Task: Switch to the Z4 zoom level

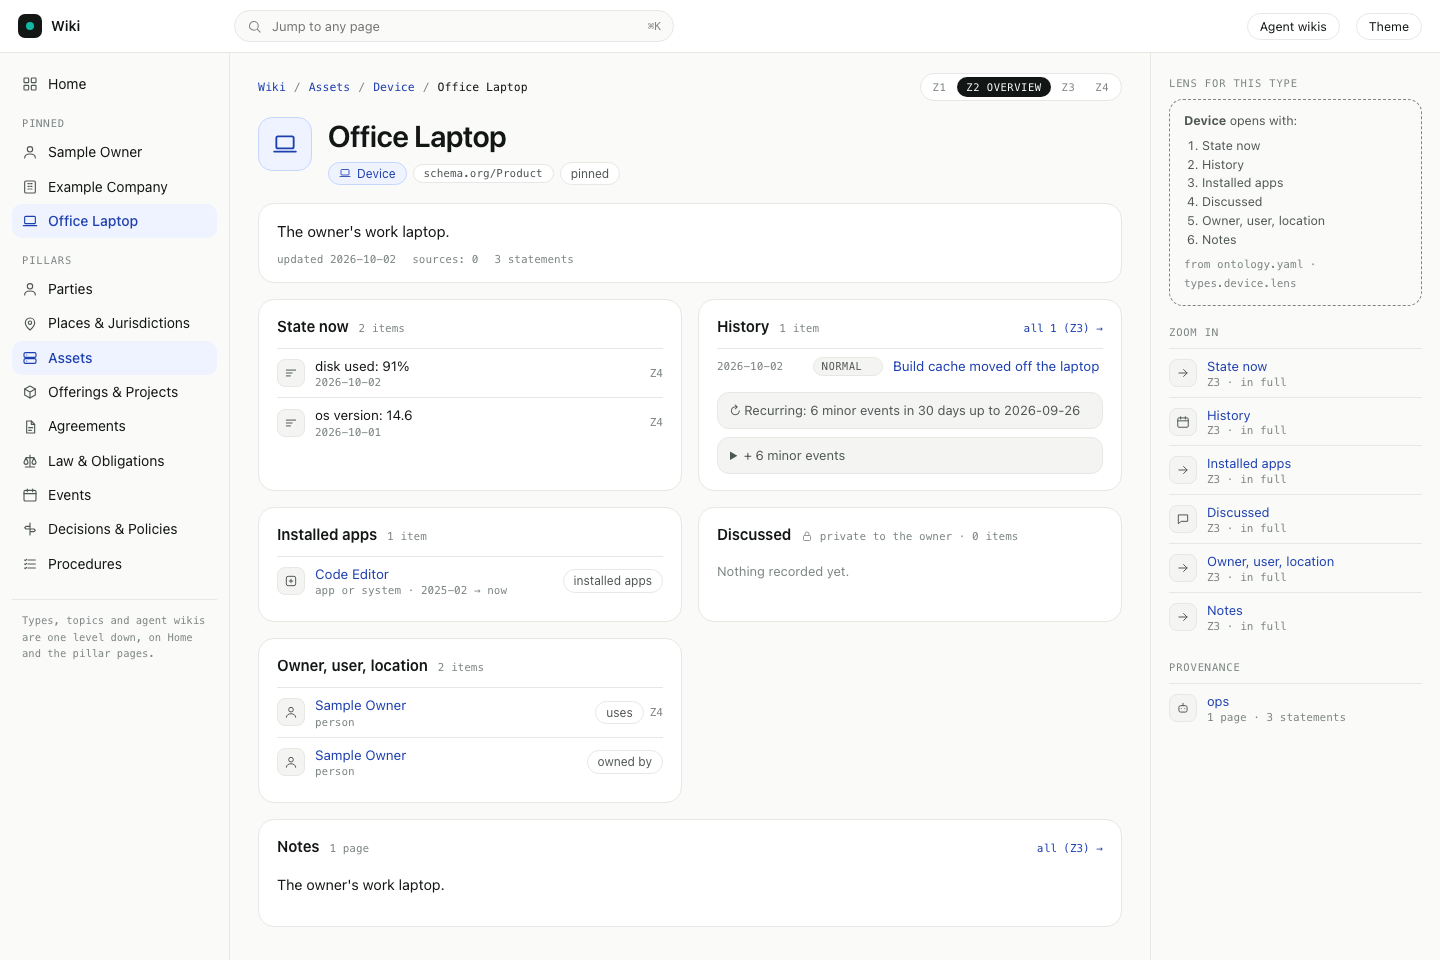Action: coord(1102,87)
